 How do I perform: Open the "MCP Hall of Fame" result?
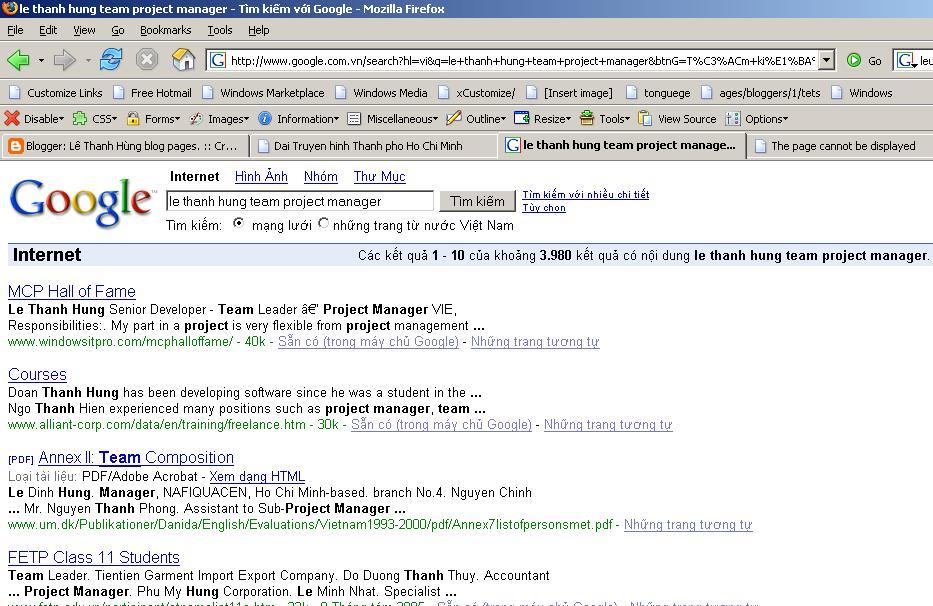(71, 292)
